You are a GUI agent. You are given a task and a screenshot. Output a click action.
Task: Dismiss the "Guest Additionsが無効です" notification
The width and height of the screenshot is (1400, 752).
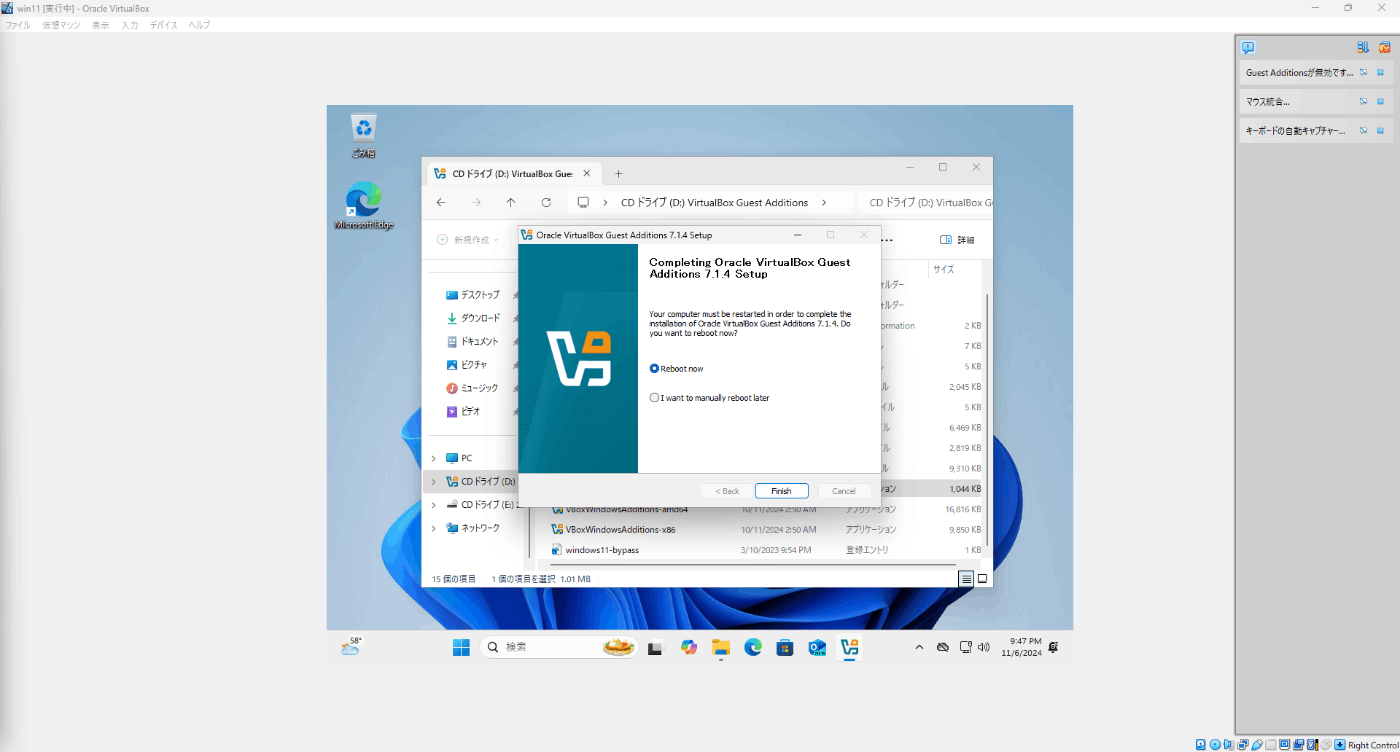pos(1380,73)
